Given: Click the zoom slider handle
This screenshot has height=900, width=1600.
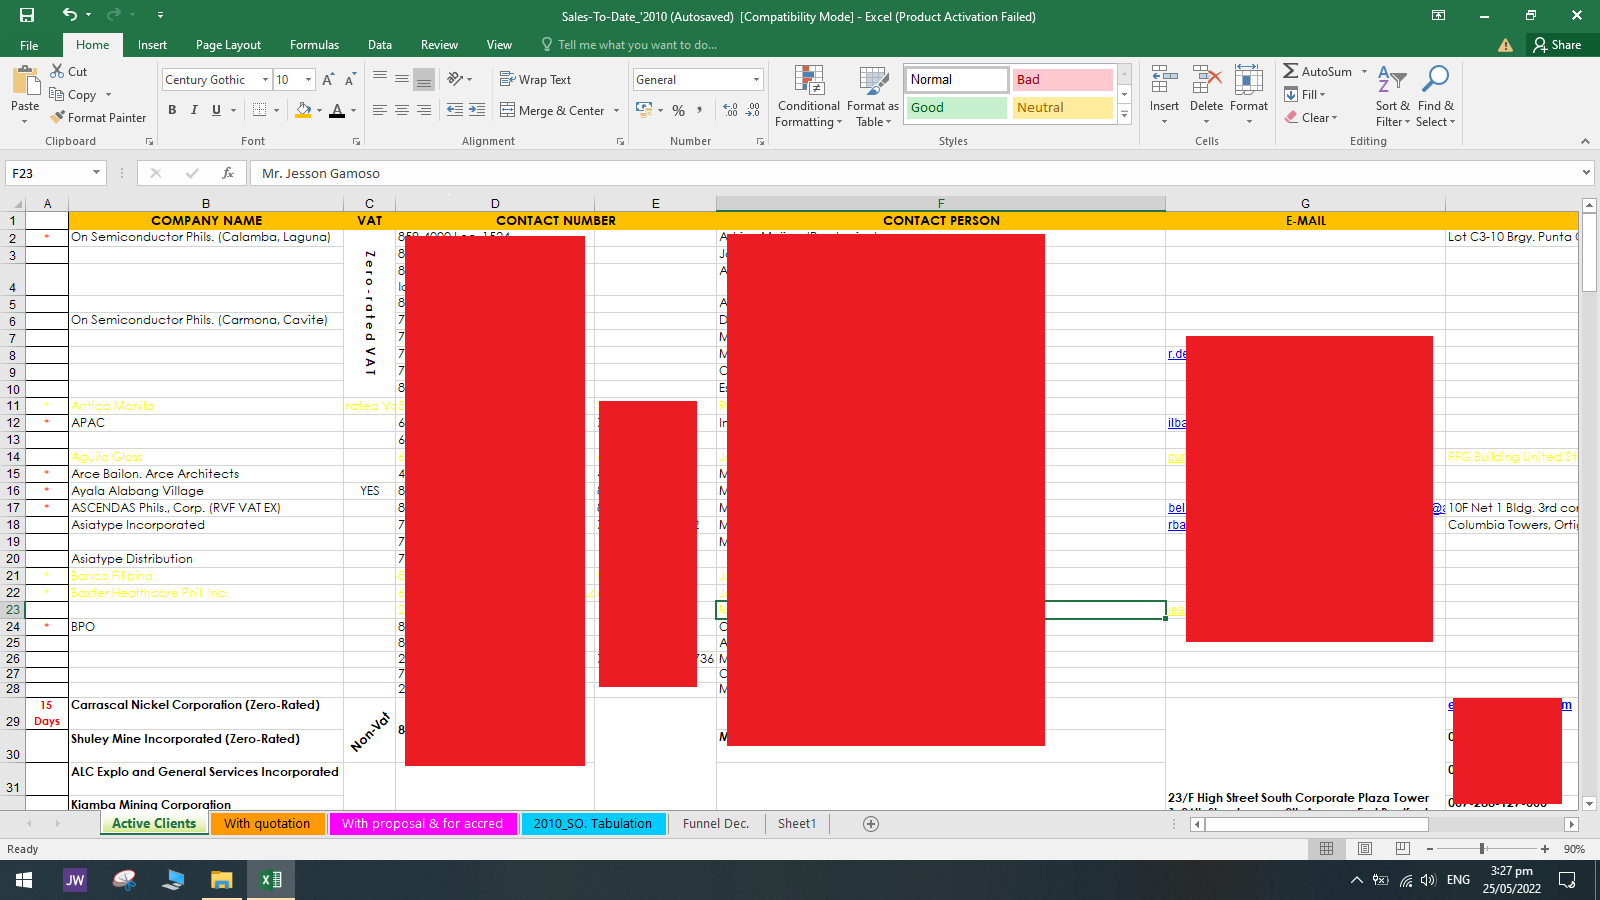Looking at the screenshot, I should coord(1482,849).
